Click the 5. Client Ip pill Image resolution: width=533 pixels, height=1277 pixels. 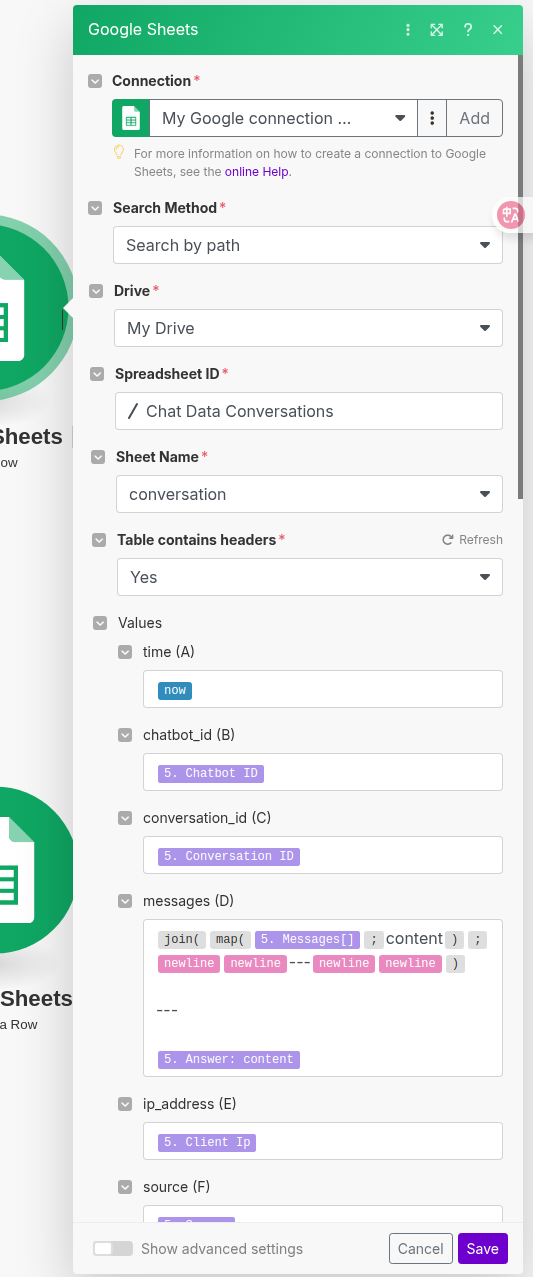(207, 1142)
